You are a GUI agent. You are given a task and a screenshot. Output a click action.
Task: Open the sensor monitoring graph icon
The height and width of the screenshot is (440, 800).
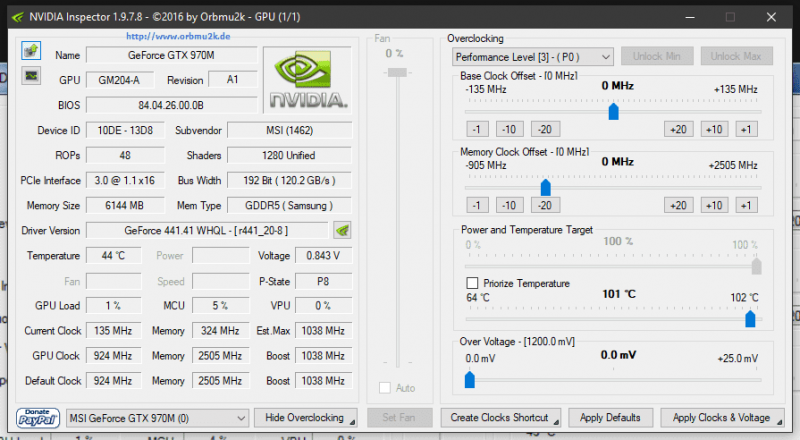[x=31, y=76]
